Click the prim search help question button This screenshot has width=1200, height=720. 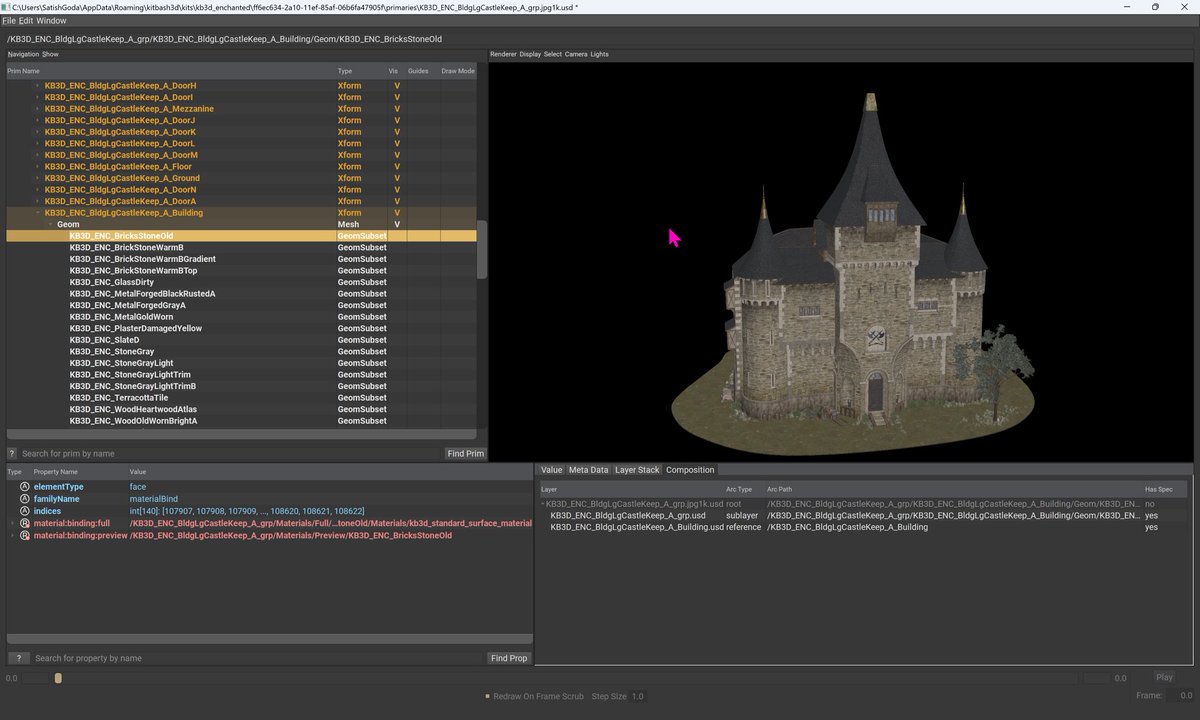point(12,454)
